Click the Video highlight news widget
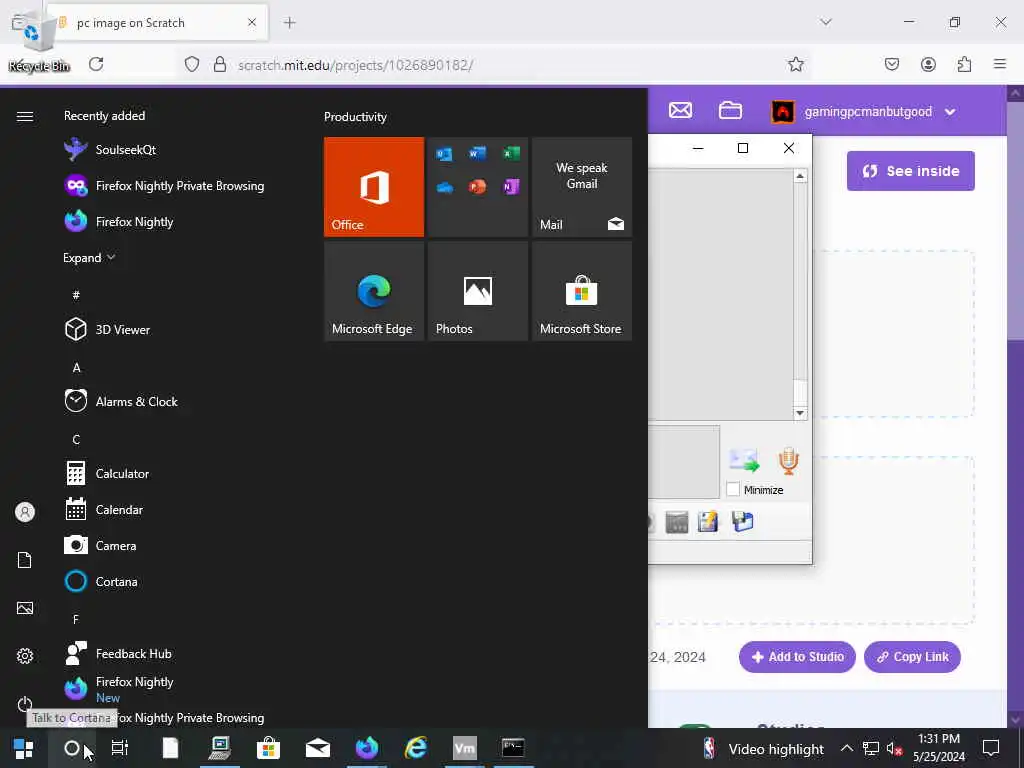 coord(763,748)
